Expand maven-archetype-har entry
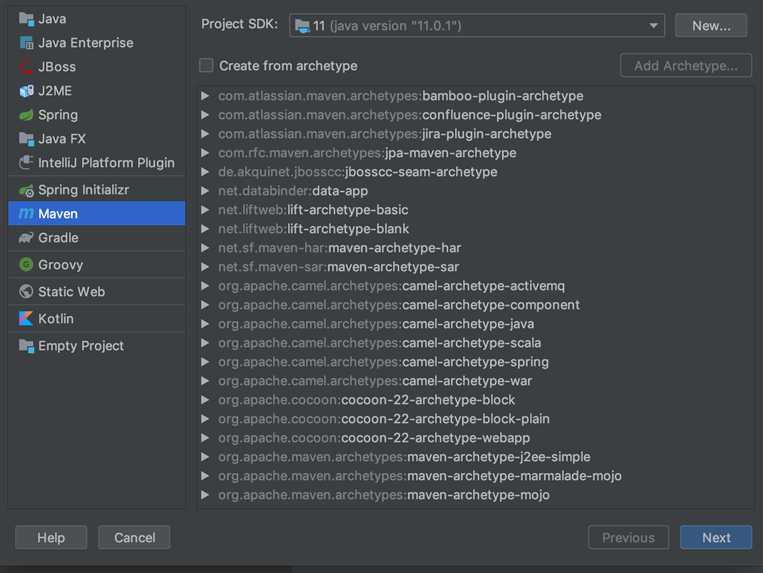The image size is (763, 573). (x=205, y=248)
